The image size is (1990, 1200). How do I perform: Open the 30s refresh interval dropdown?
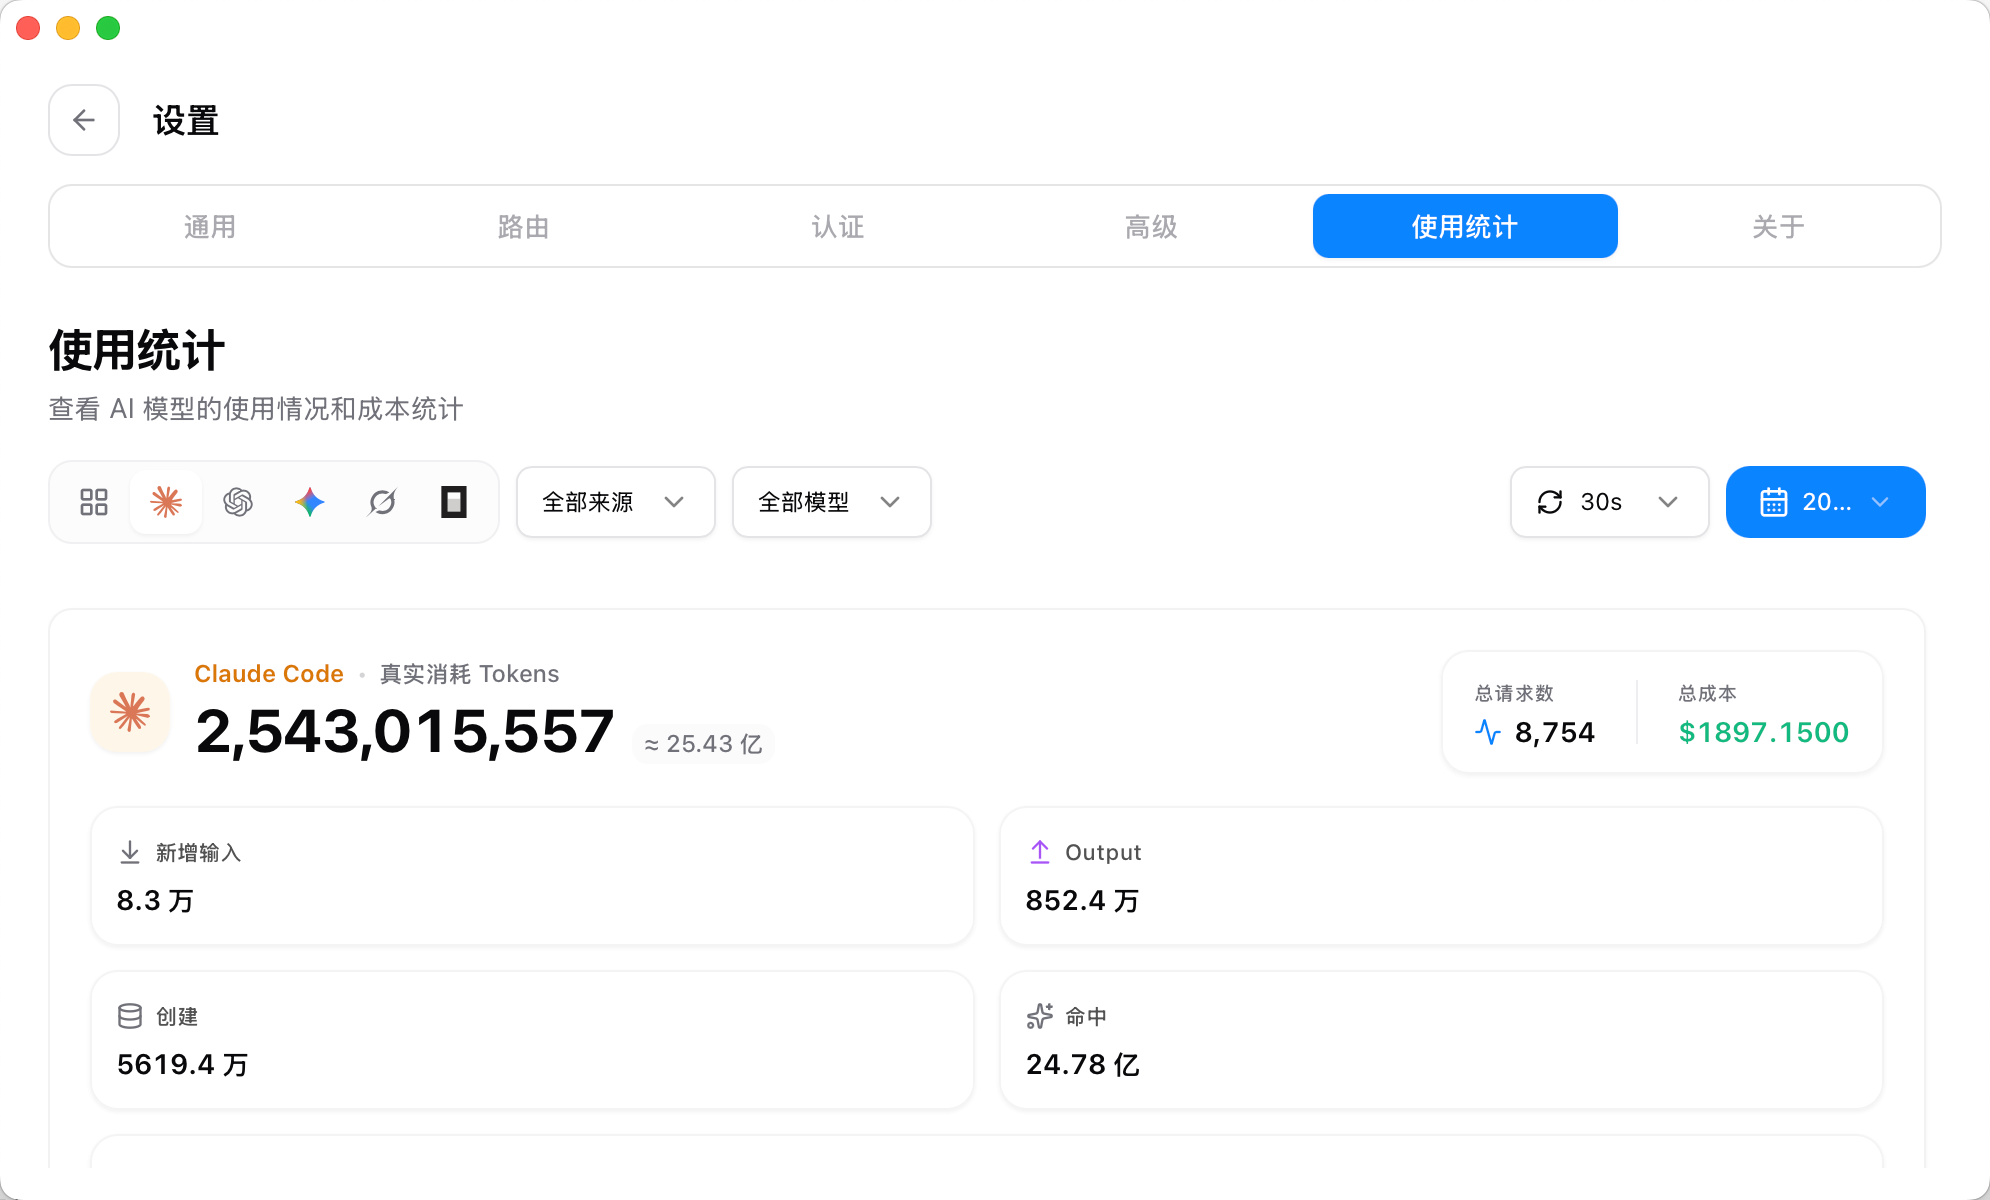click(1610, 502)
